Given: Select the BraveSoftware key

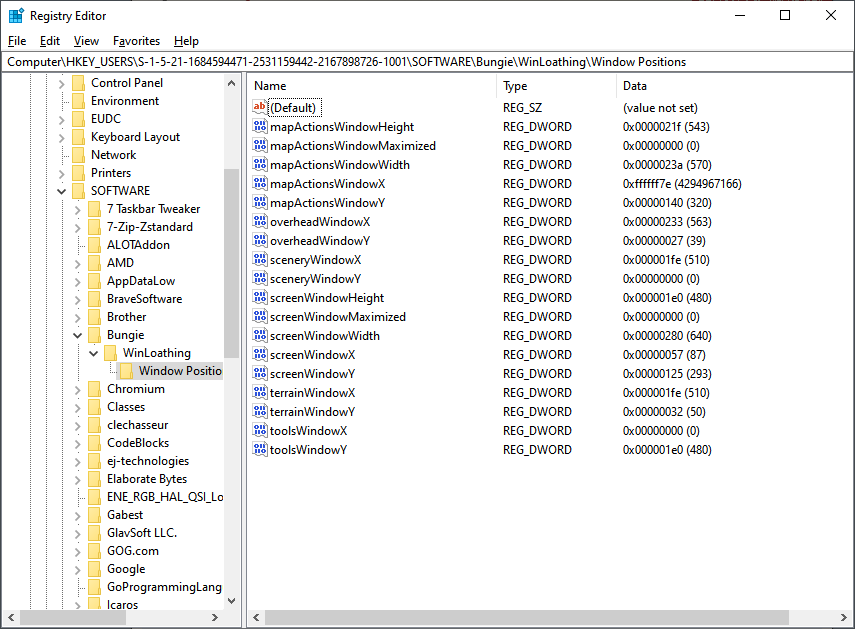Looking at the screenshot, I should (144, 299).
